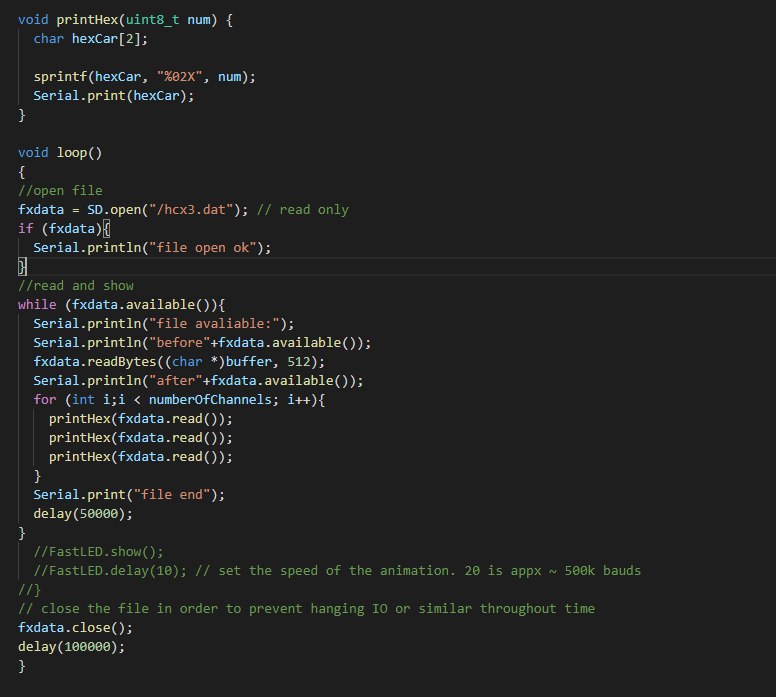Click the 'Serial.print(hexCar);' line
Screen dimensions: 776x697
[x=114, y=96]
